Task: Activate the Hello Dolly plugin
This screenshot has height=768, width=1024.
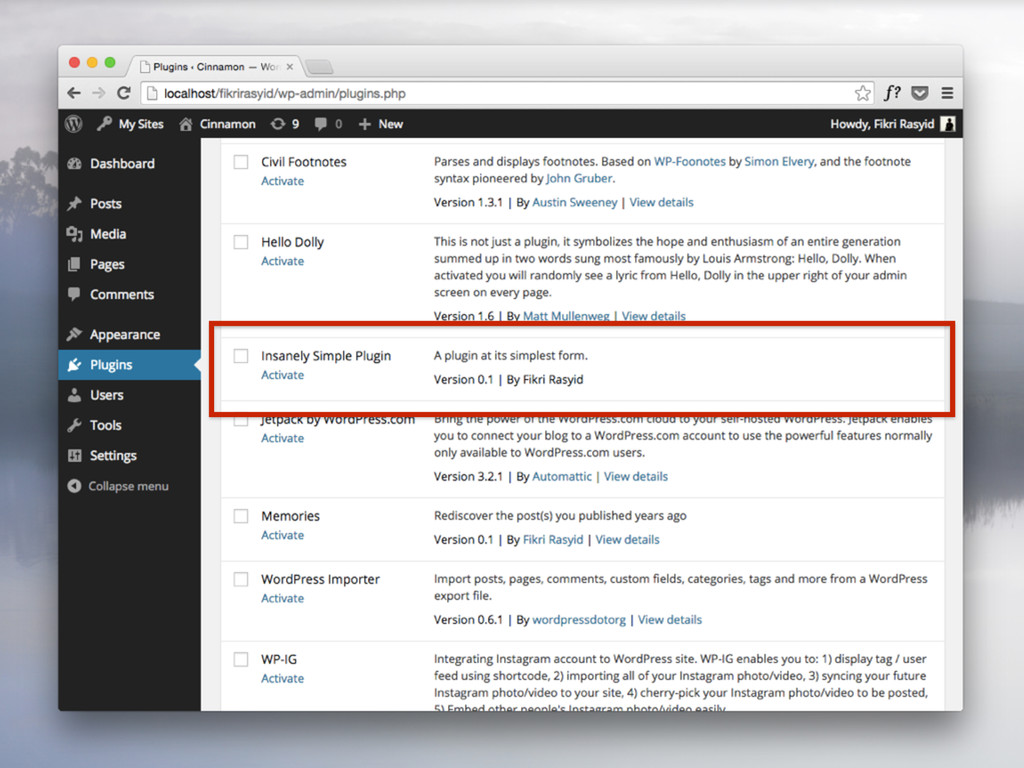Action: point(282,261)
